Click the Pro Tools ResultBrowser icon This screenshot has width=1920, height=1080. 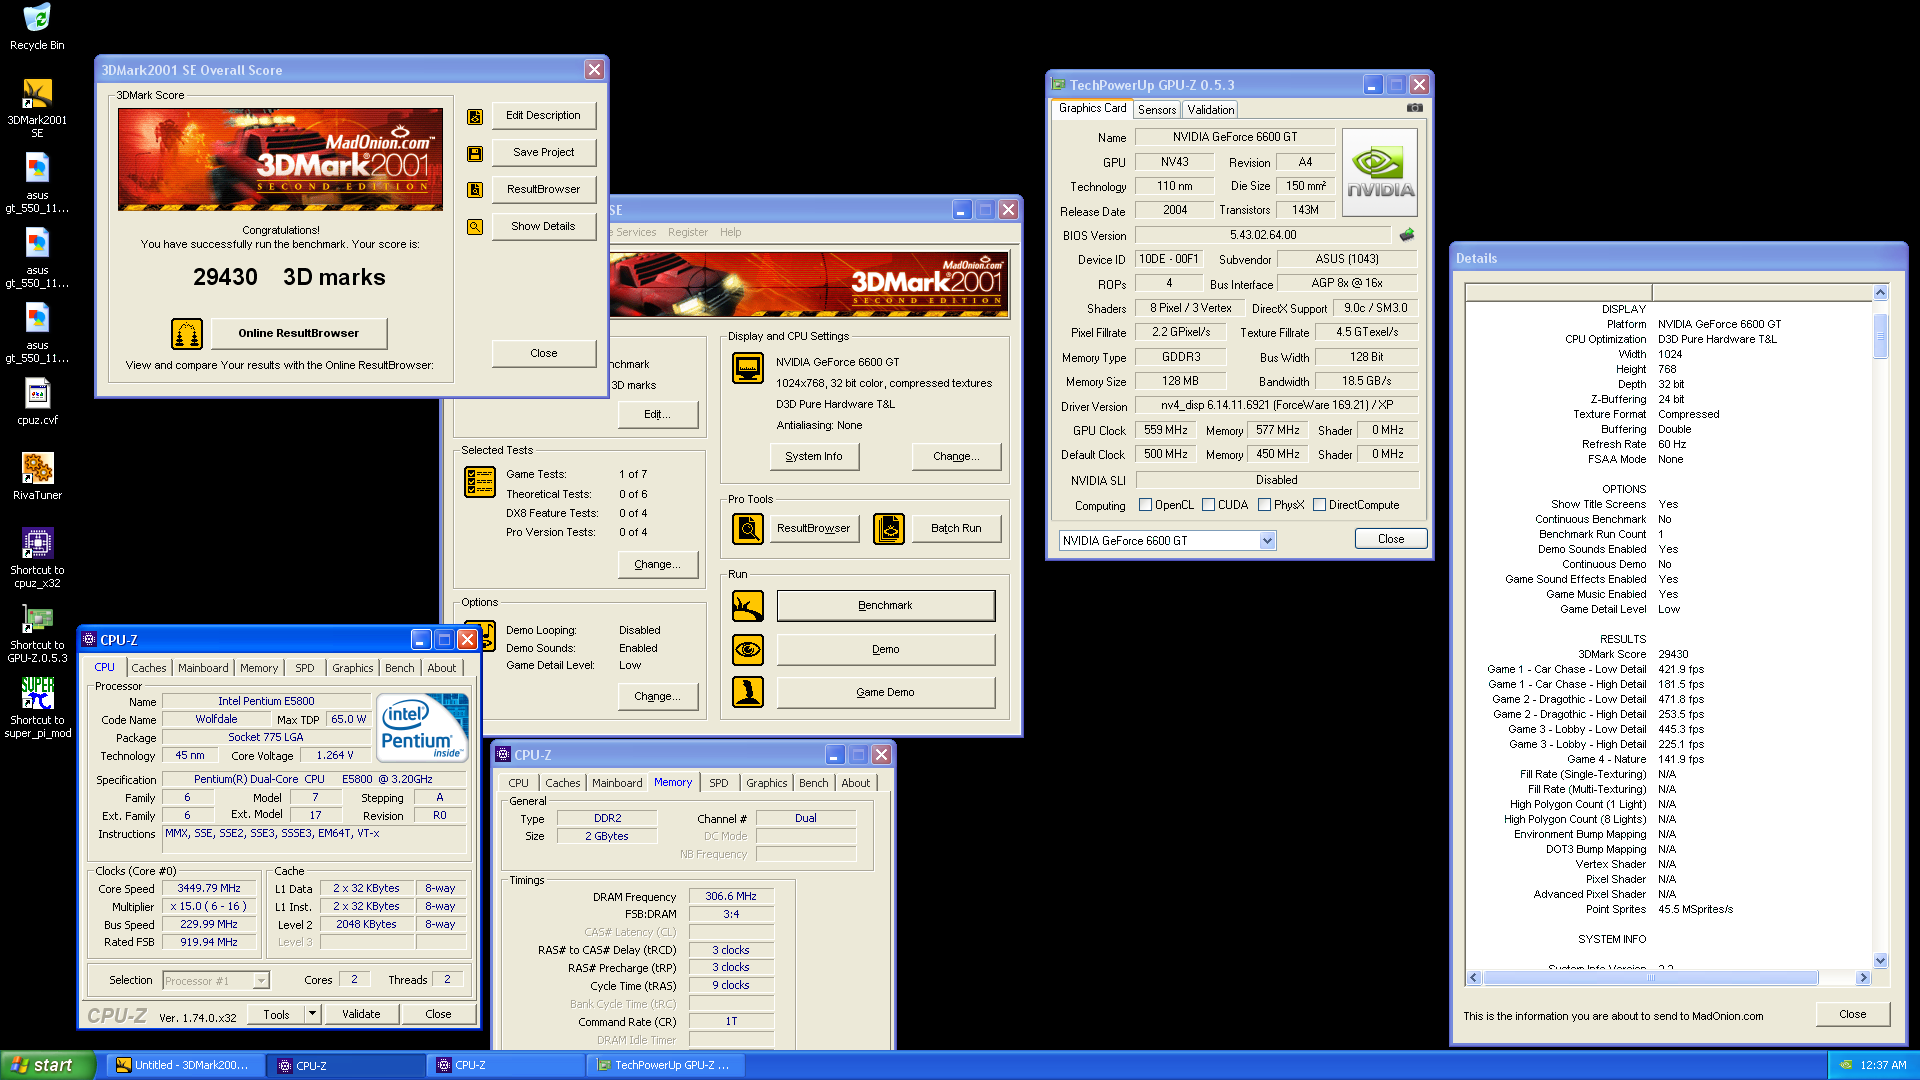point(748,528)
